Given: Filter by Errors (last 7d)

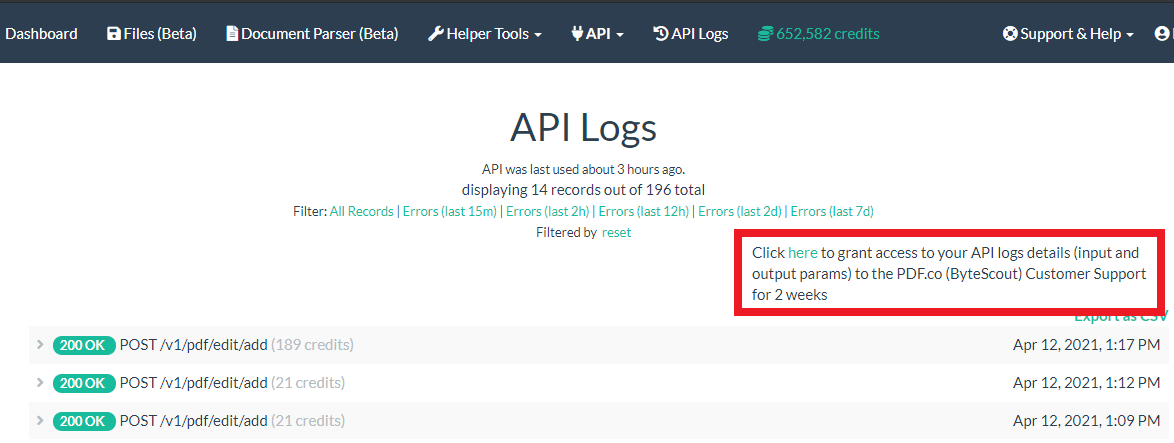Looking at the screenshot, I should 832,212.
